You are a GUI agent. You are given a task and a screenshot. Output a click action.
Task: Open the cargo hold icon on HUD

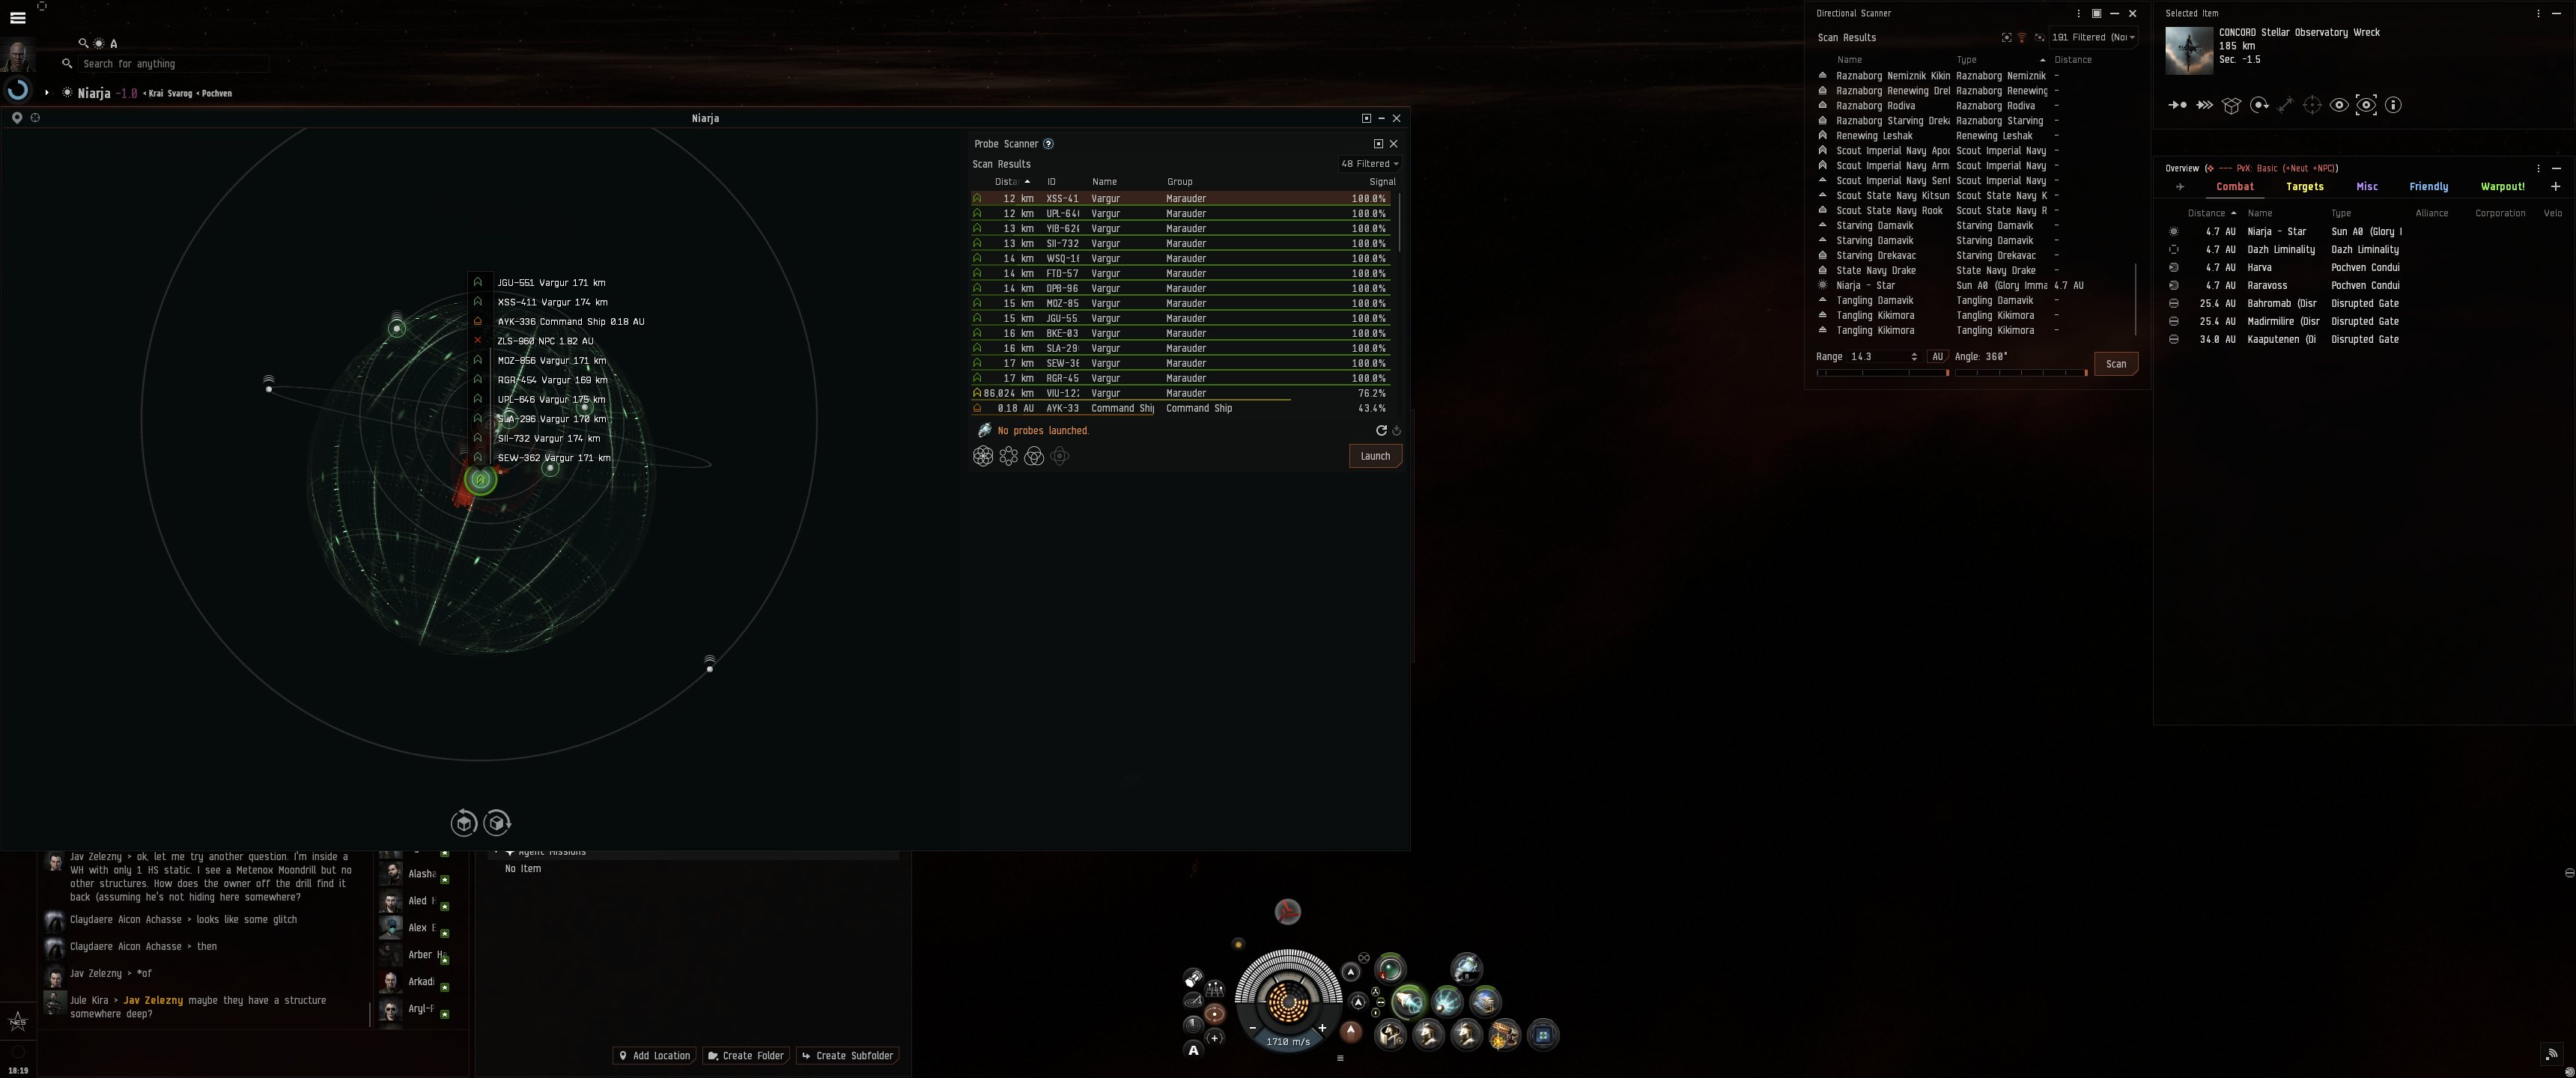pos(1193,978)
